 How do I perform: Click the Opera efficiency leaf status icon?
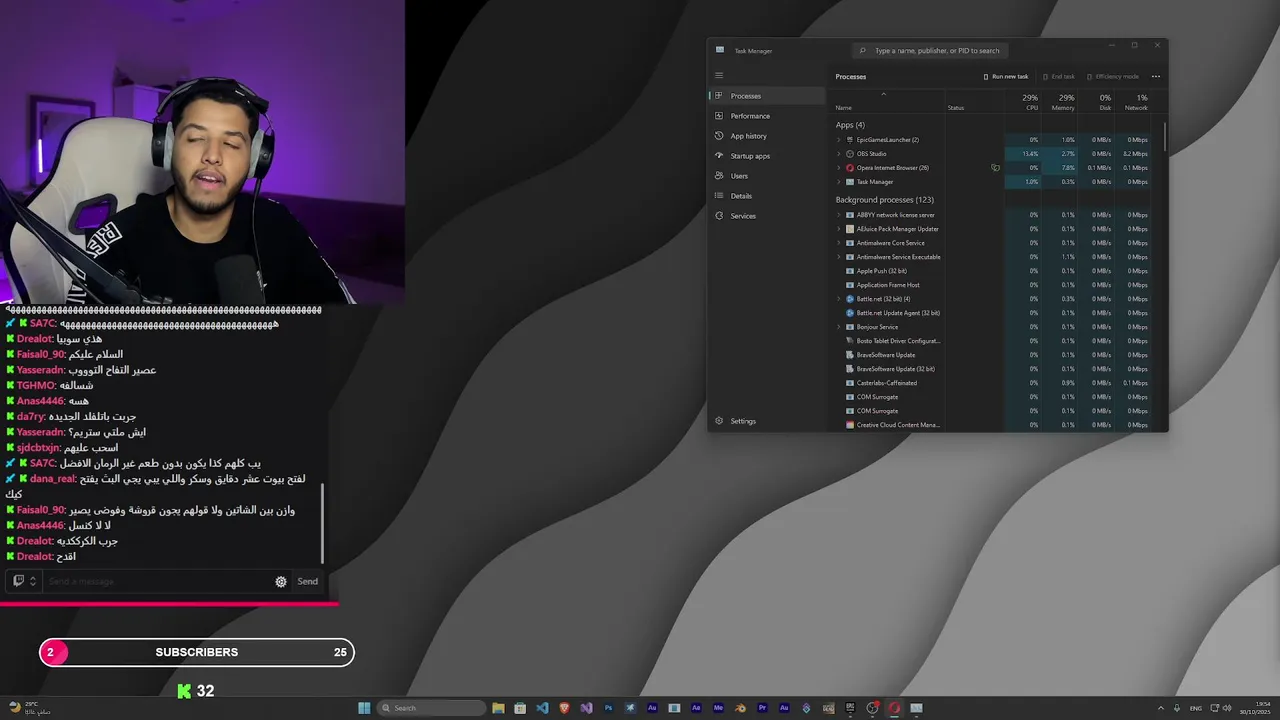click(x=995, y=168)
